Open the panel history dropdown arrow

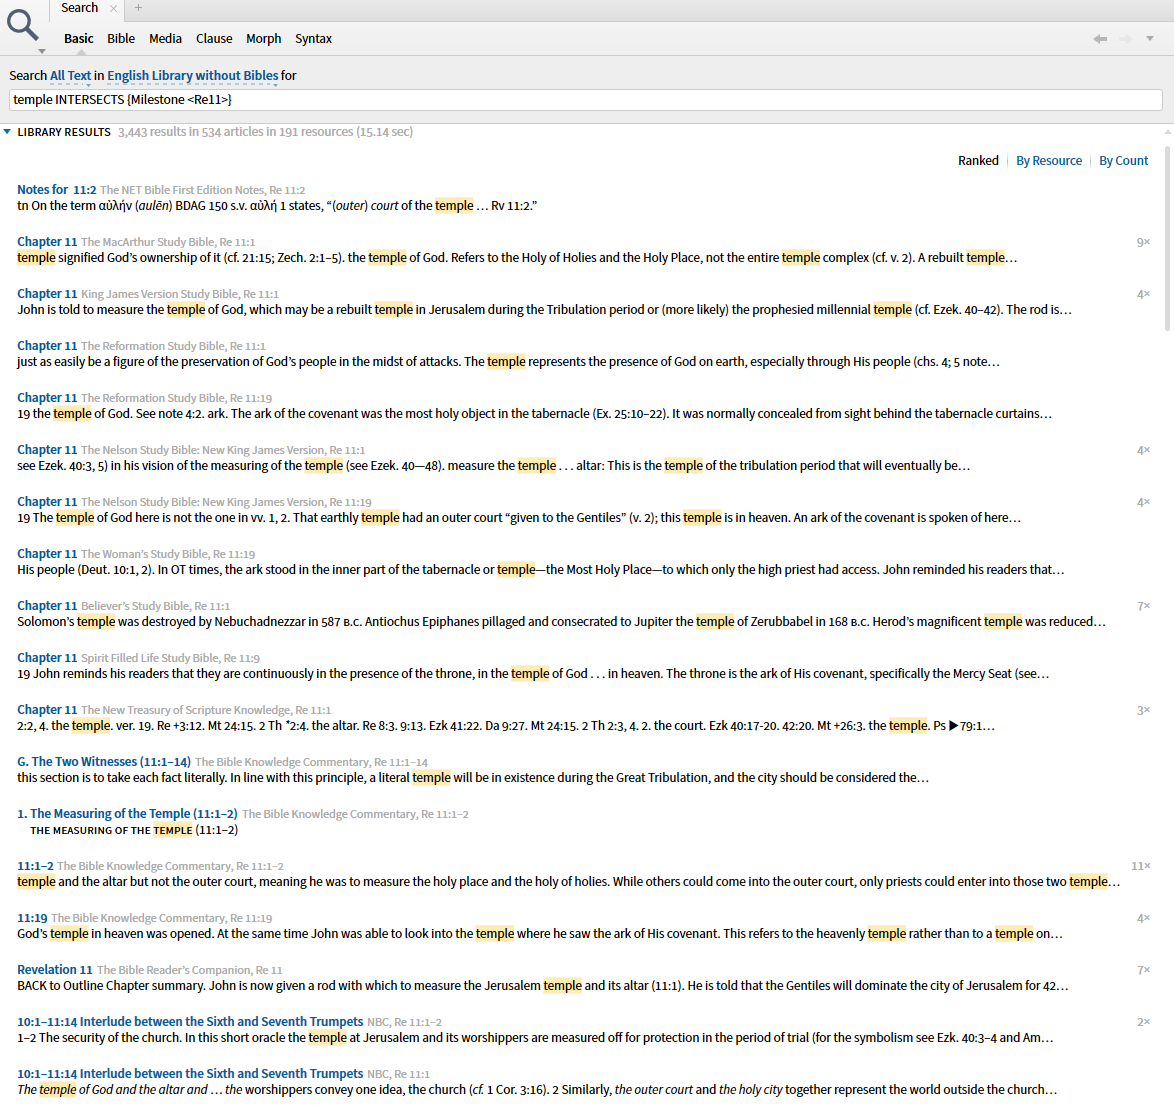click(x=1150, y=39)
